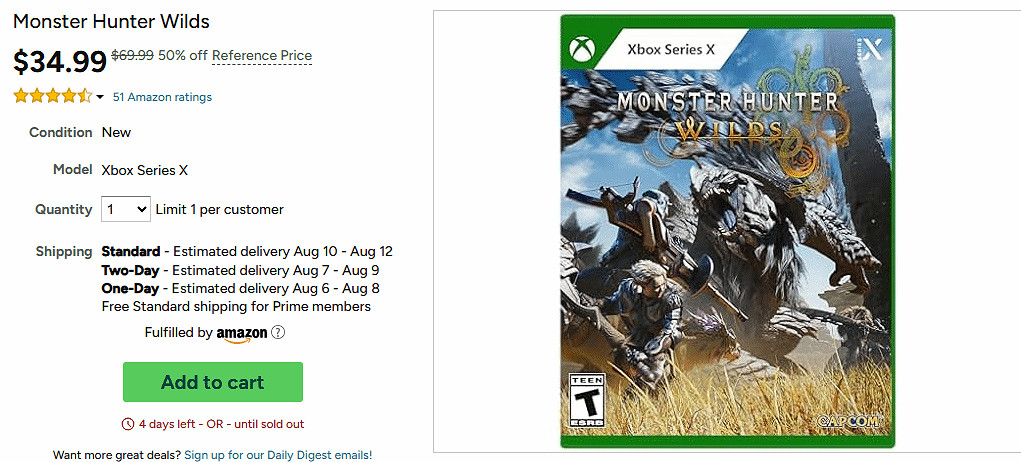Click the five-star rating icons
1021x462 pixels.
tap(52, 97)
